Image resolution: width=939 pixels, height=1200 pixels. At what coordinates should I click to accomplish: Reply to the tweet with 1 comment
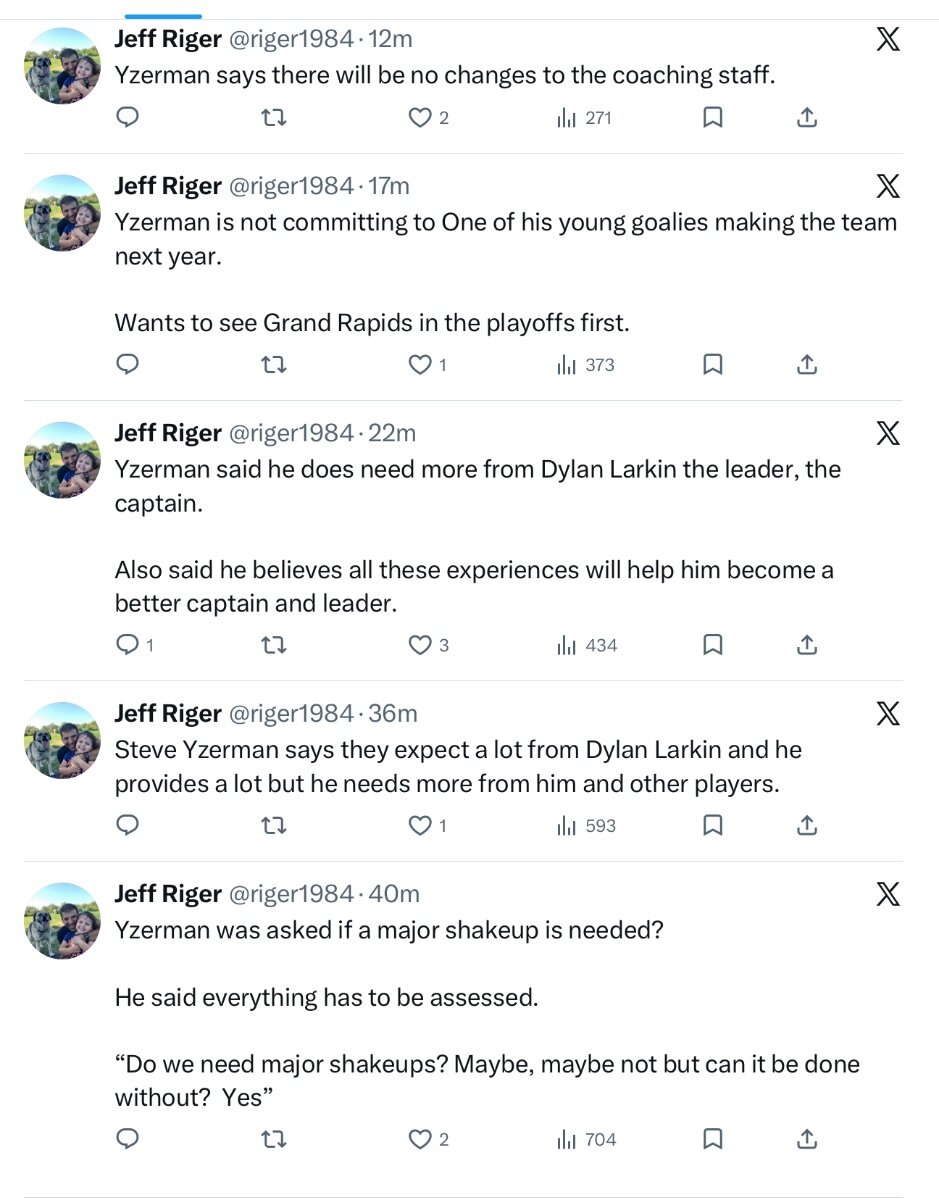tap(128, 645)
